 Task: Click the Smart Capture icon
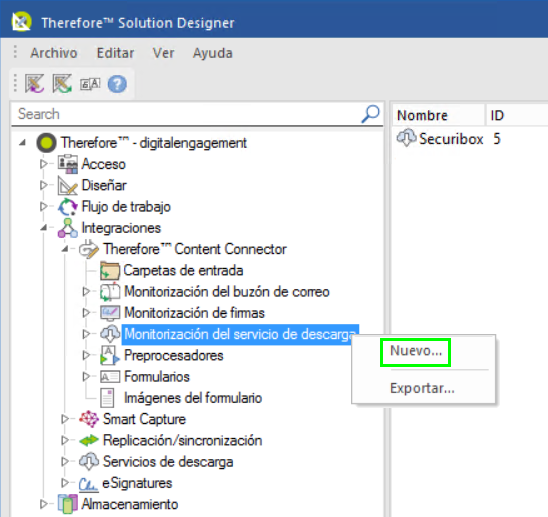point(89,419)
